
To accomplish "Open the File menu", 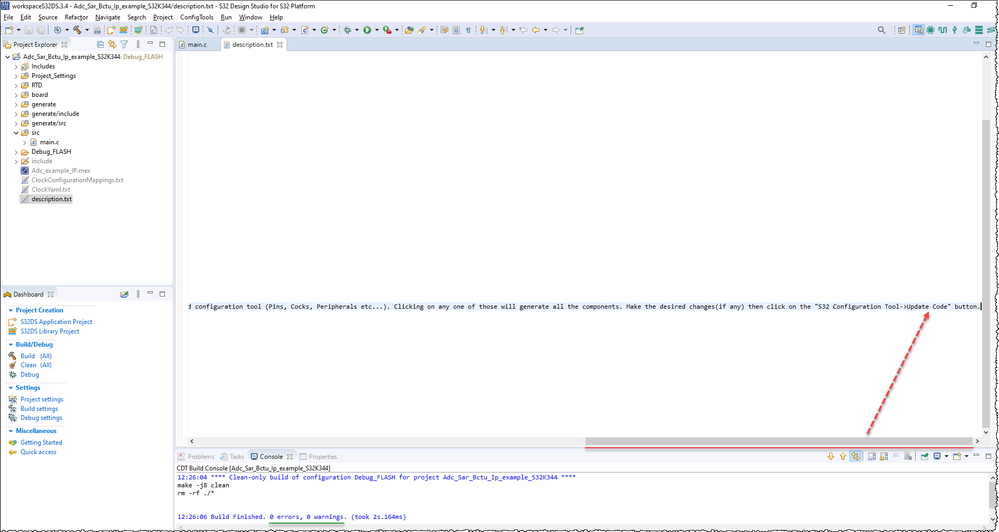I will click(8, 17).
